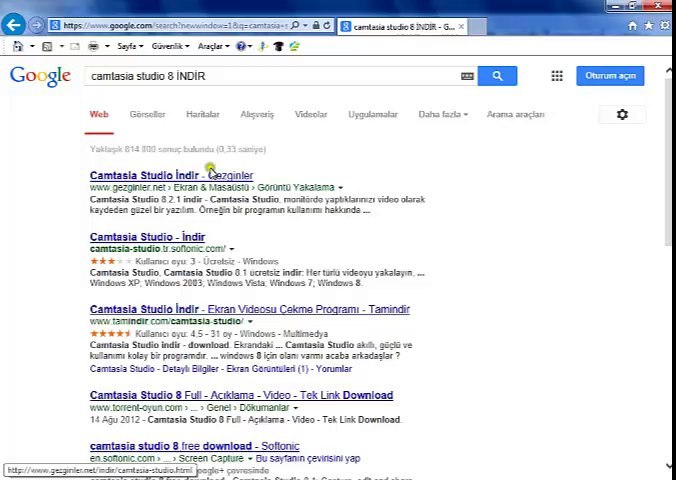Open camtasia studio 8 free download Softonic result
The height and width of the screenshot is (480, 676).
click(194, 446)
